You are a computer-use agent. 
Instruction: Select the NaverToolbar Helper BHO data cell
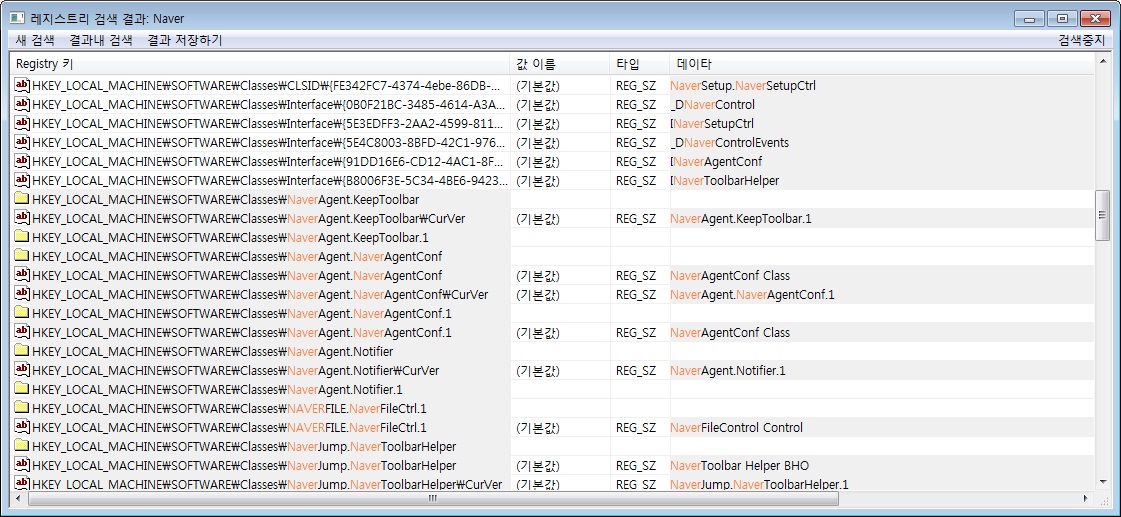[x=740, y=466]
